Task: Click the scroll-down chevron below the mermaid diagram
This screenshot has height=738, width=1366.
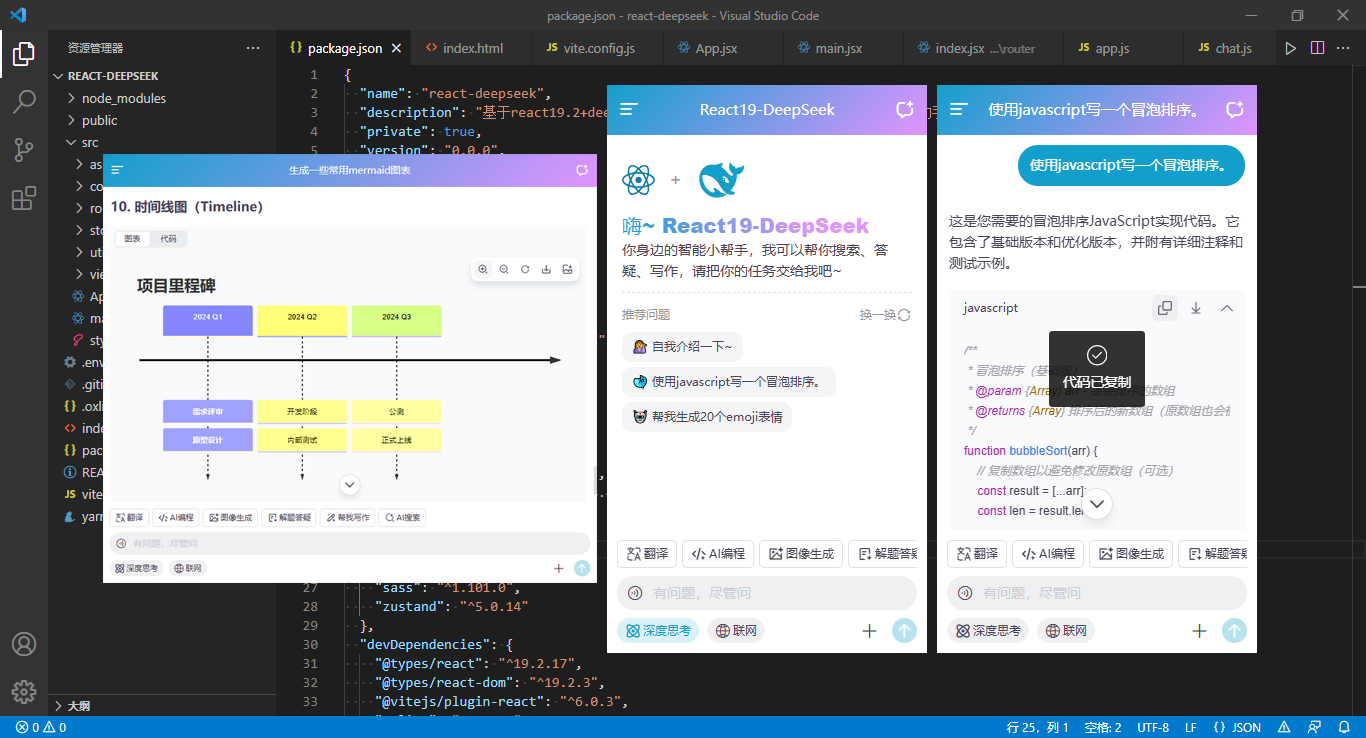Action: coord(350,485)
